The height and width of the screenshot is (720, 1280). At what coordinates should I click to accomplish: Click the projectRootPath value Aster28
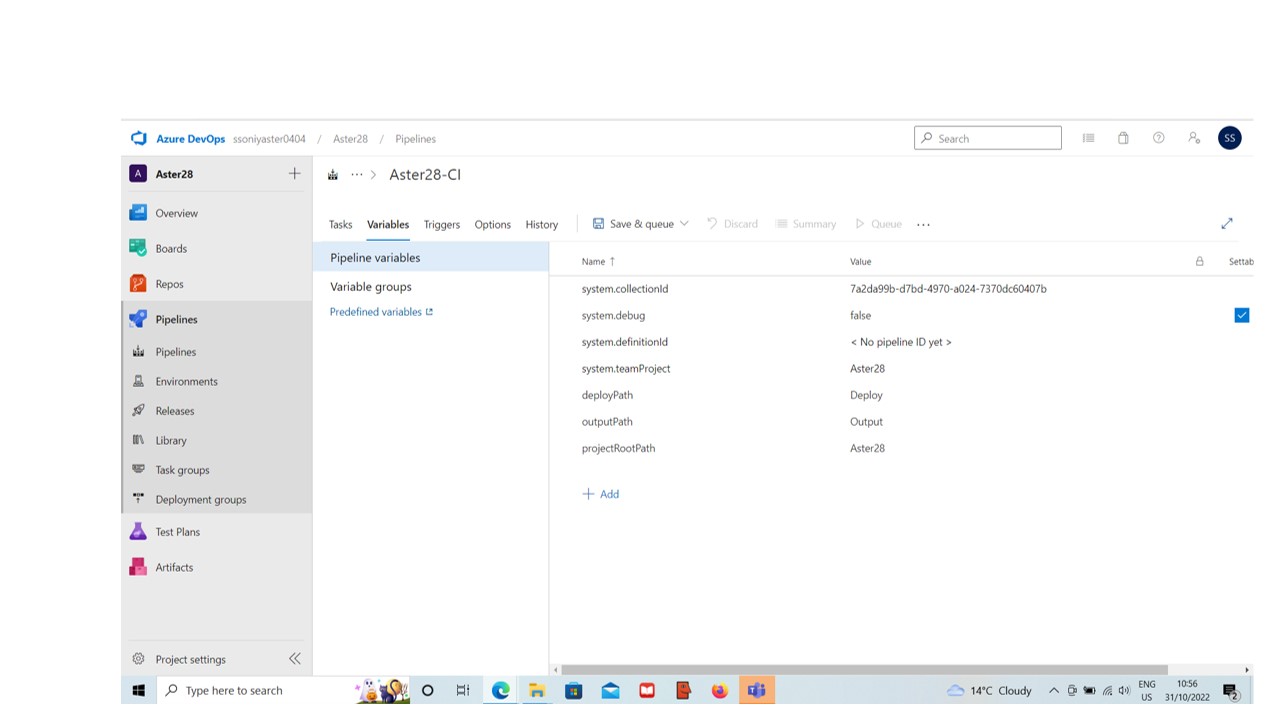[867, 448]
